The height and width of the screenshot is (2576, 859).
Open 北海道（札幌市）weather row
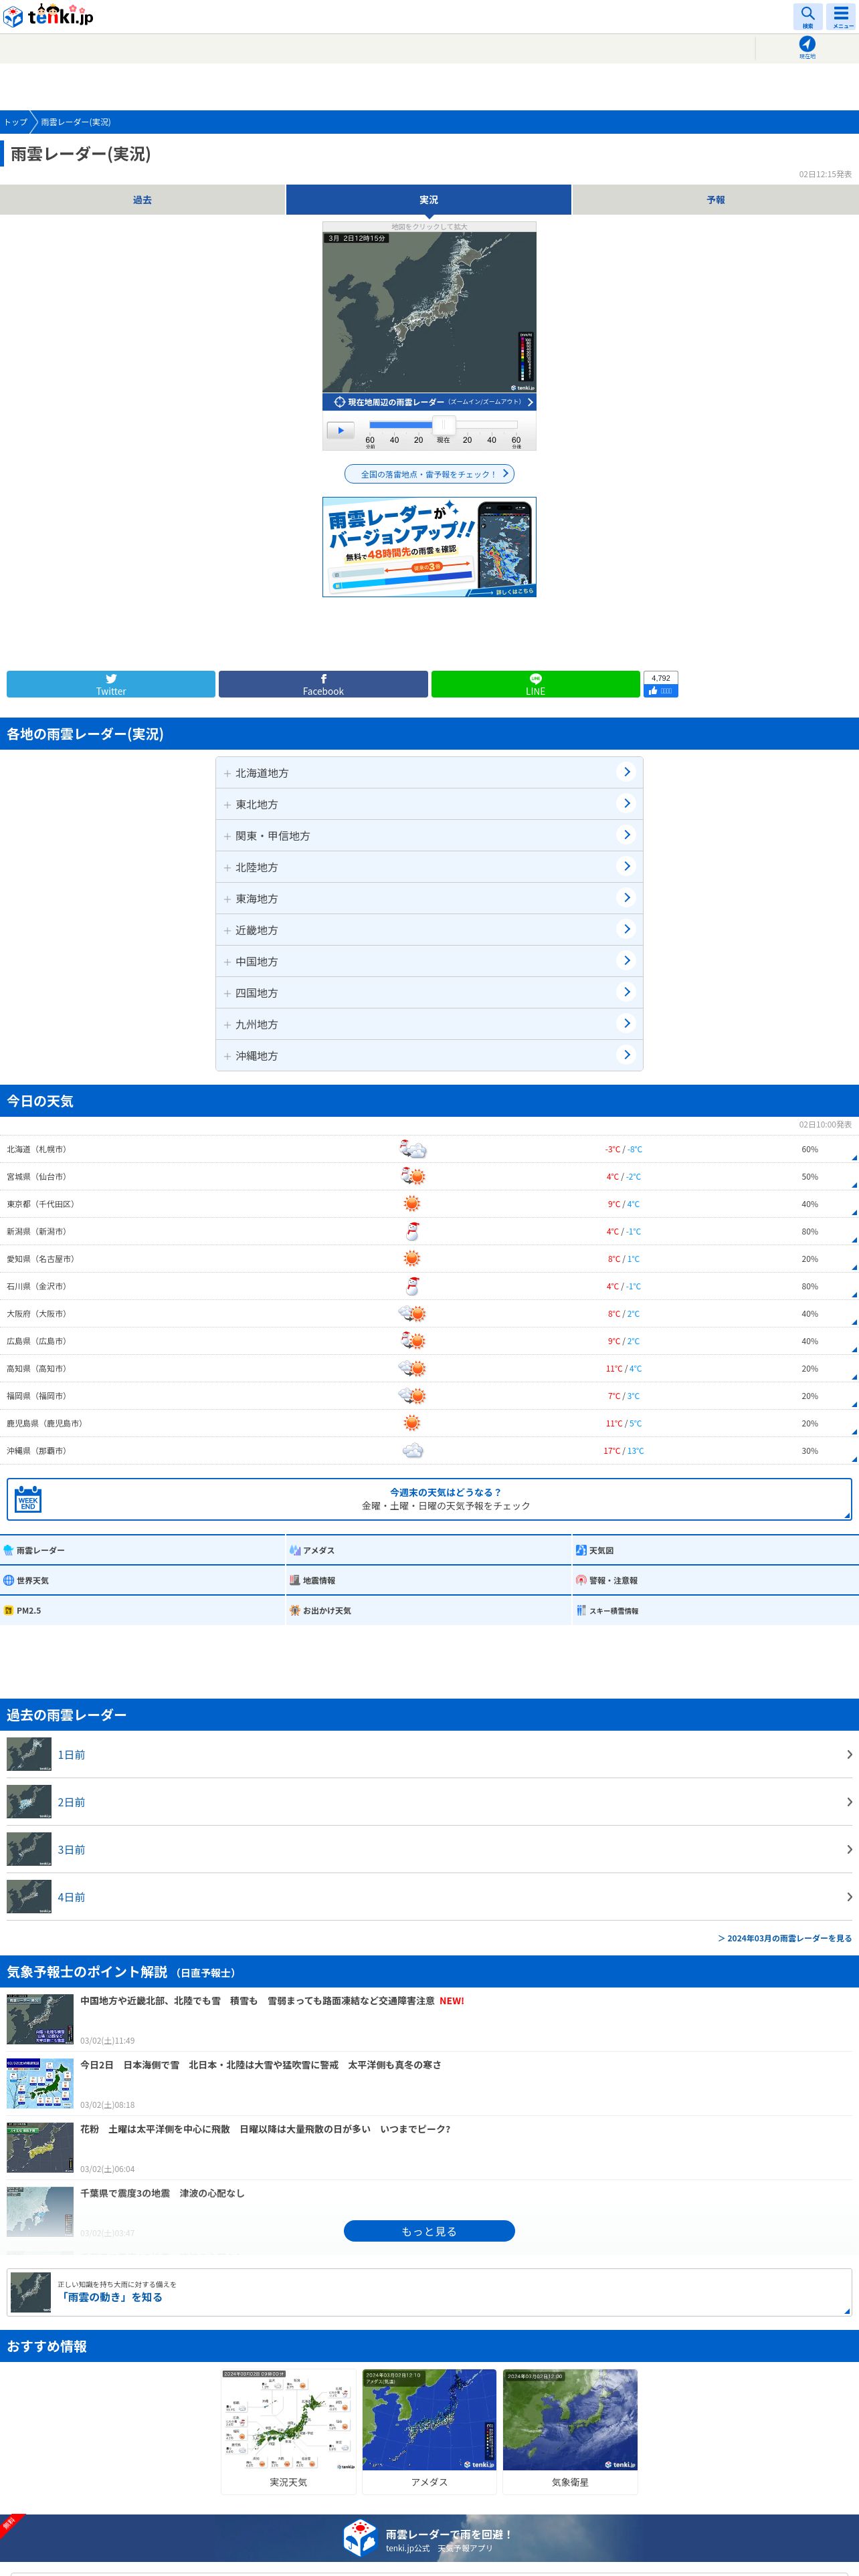tap(429, 1149)
